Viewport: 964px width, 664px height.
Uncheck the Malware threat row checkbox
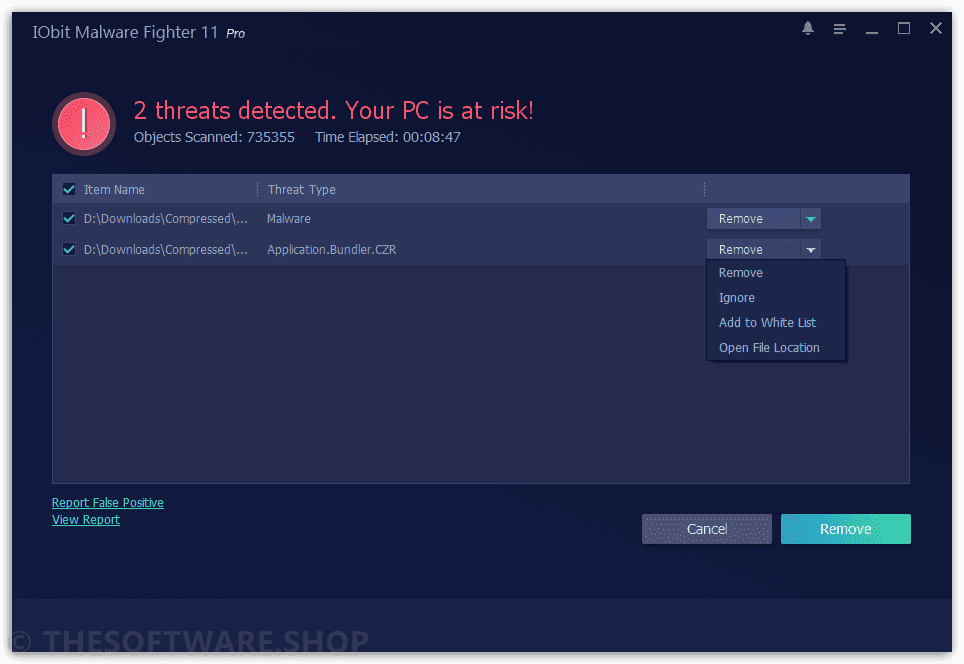tap(69, 219)
